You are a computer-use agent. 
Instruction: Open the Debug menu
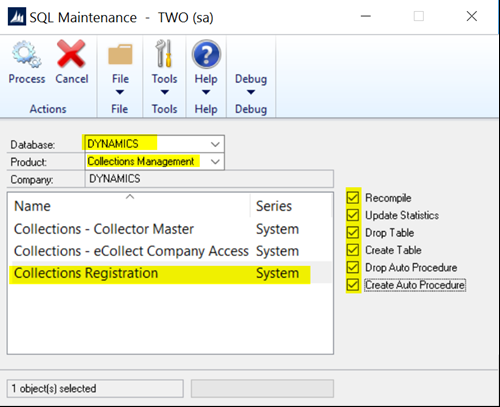pos(251,79)
